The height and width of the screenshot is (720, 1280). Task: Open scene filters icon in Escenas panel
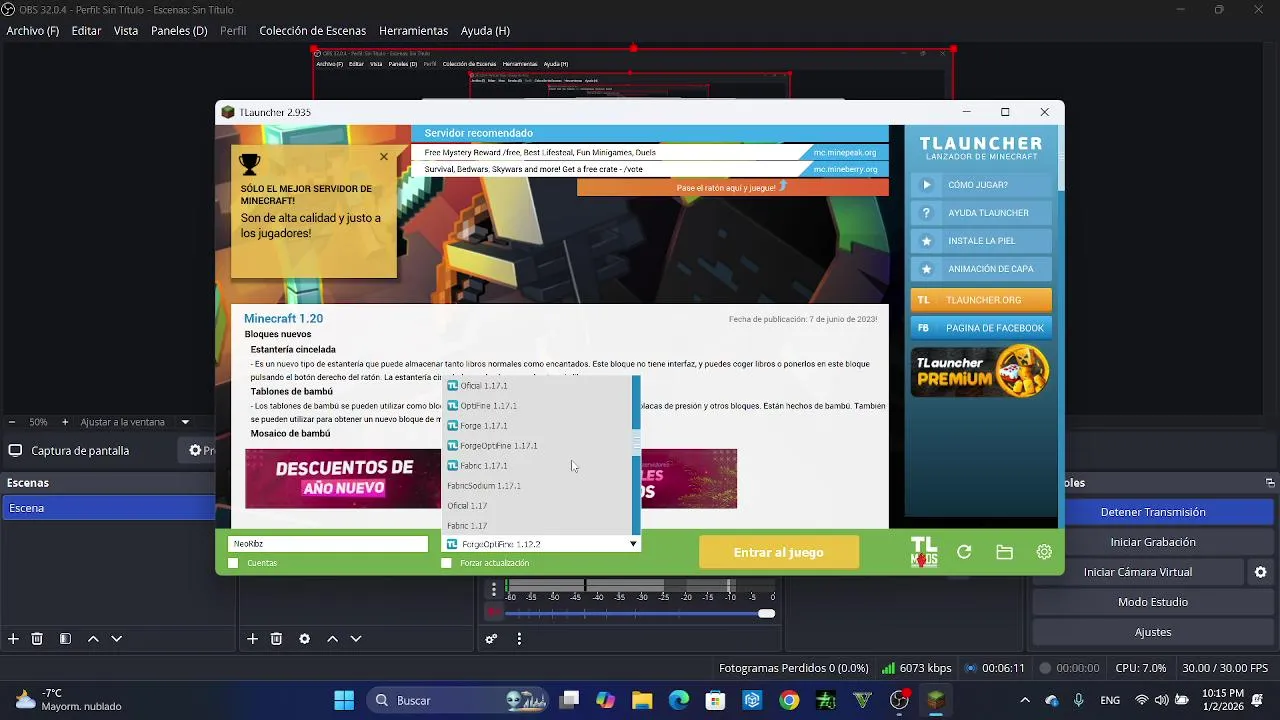pos(65,638)
